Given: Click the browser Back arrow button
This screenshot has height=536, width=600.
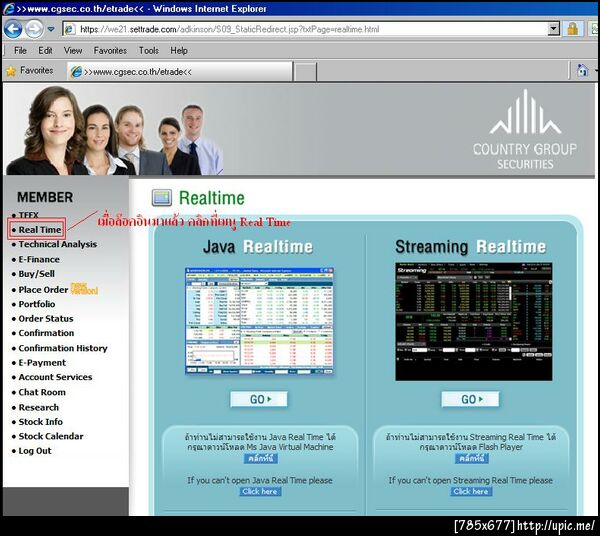Looking at the screenshot, I should coord(13,29).
